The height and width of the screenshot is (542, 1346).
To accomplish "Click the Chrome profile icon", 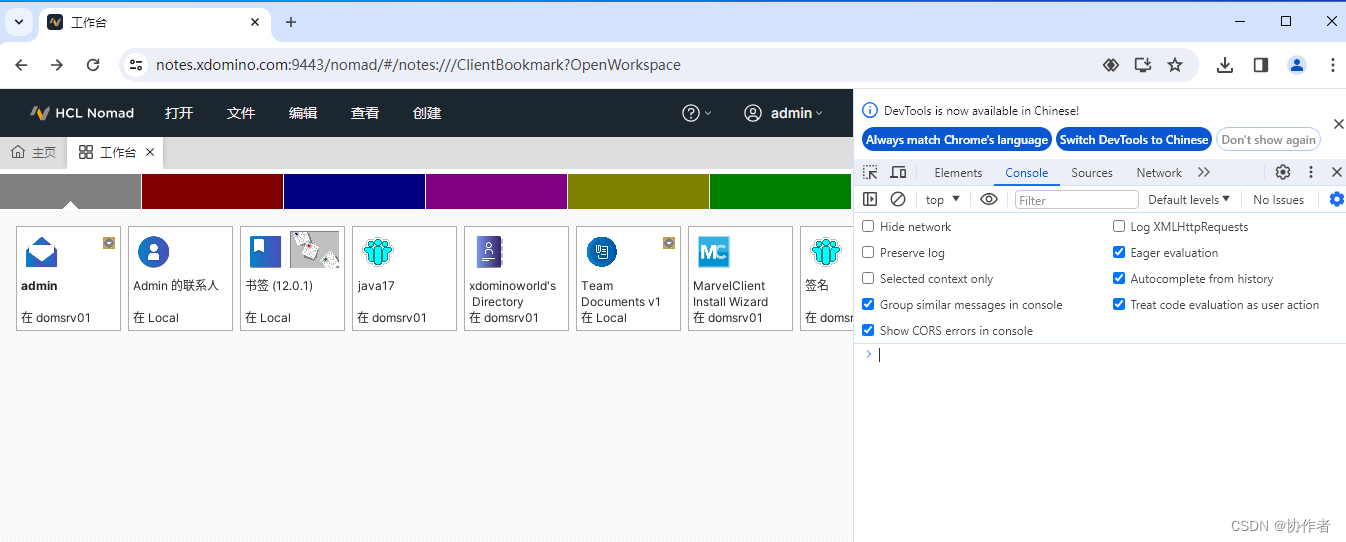I will (x=1297, y=65).
